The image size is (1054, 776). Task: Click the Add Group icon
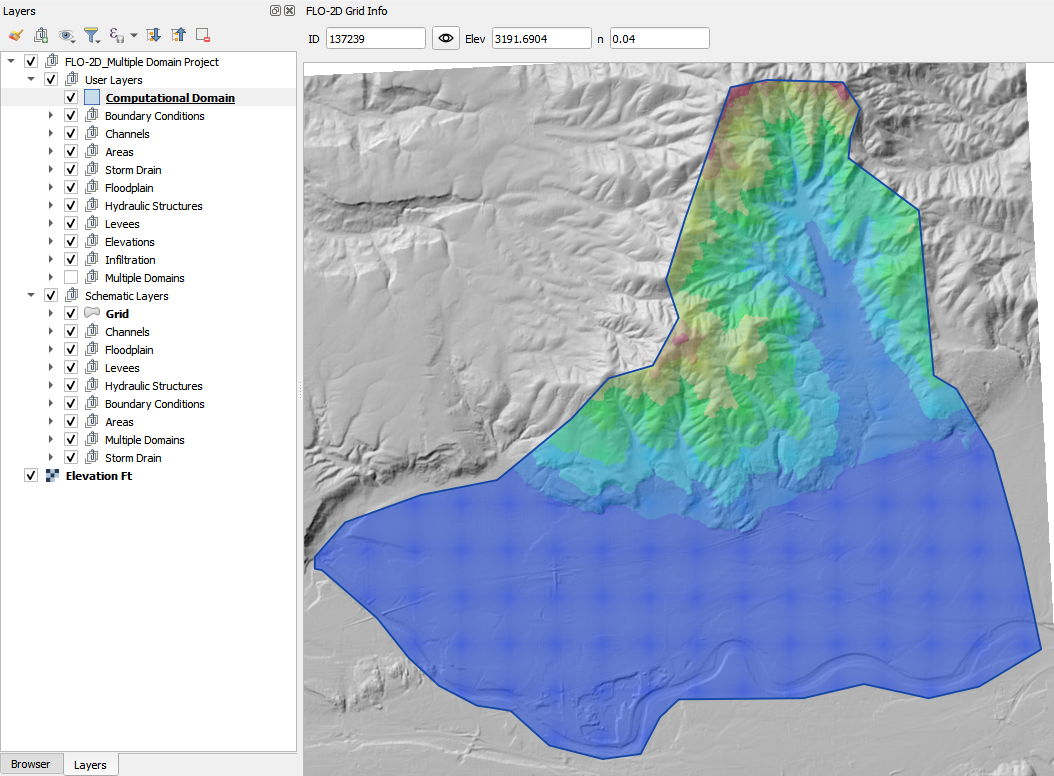click(x=41, y=35)
